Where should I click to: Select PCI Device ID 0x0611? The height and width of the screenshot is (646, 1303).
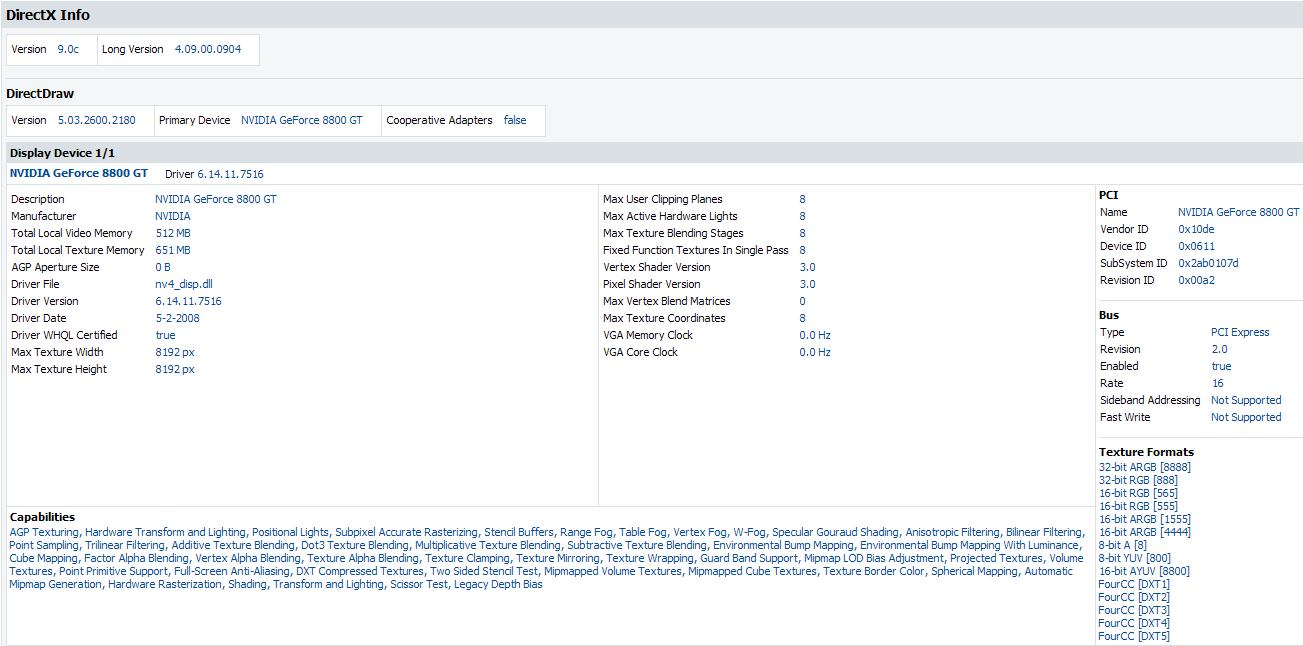tap(1196, 246)
